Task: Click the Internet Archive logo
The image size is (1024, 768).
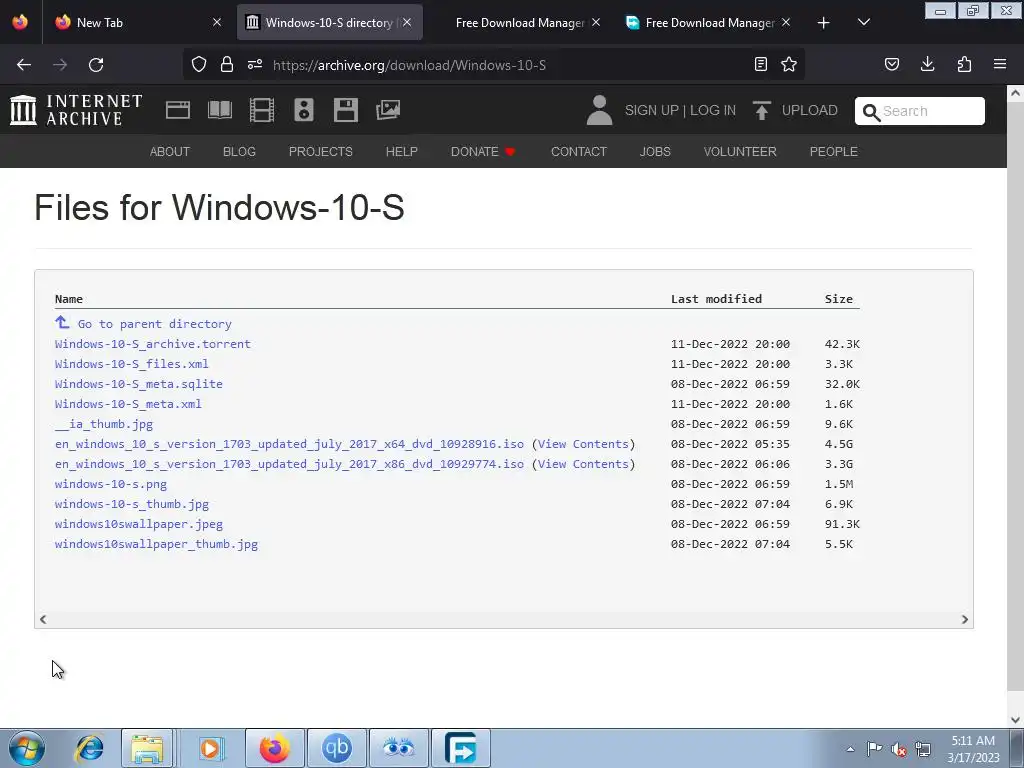Action: click(76, 110)
